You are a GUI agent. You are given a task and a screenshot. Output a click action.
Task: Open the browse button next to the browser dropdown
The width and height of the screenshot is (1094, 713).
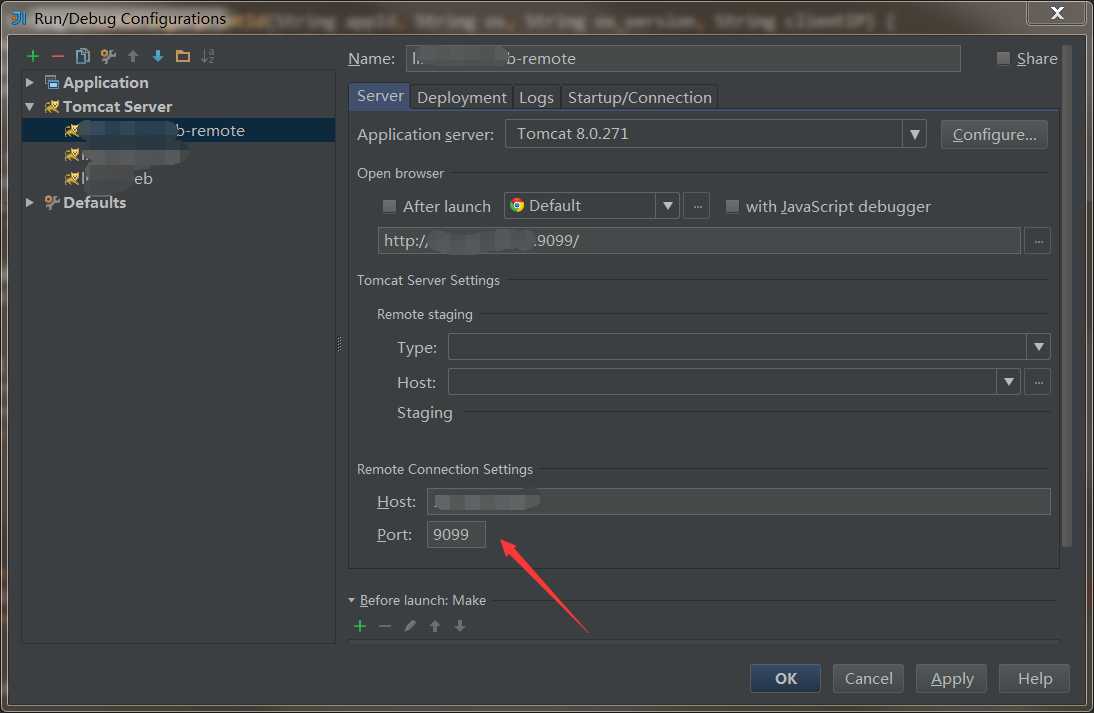[x=697, y=206]
